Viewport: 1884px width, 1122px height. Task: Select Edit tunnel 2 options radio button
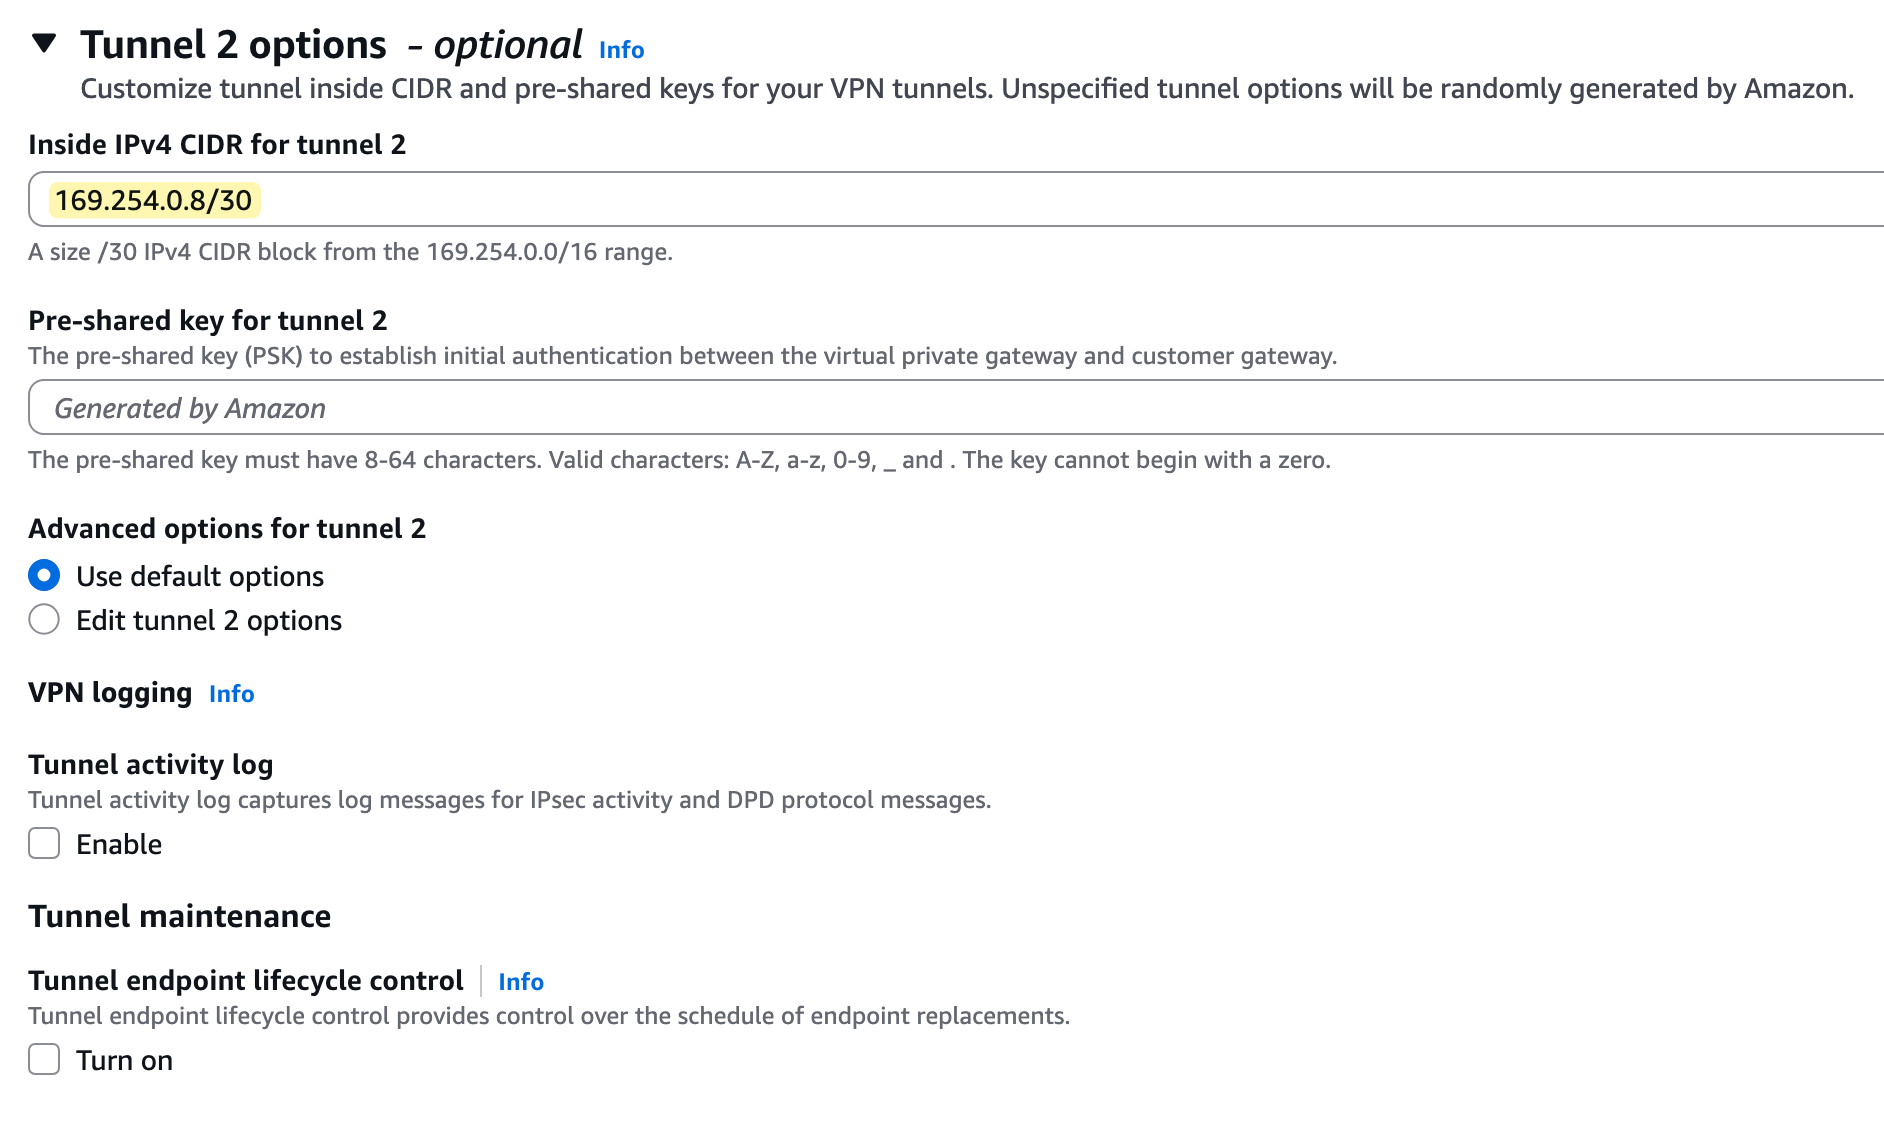click(44, 620)
